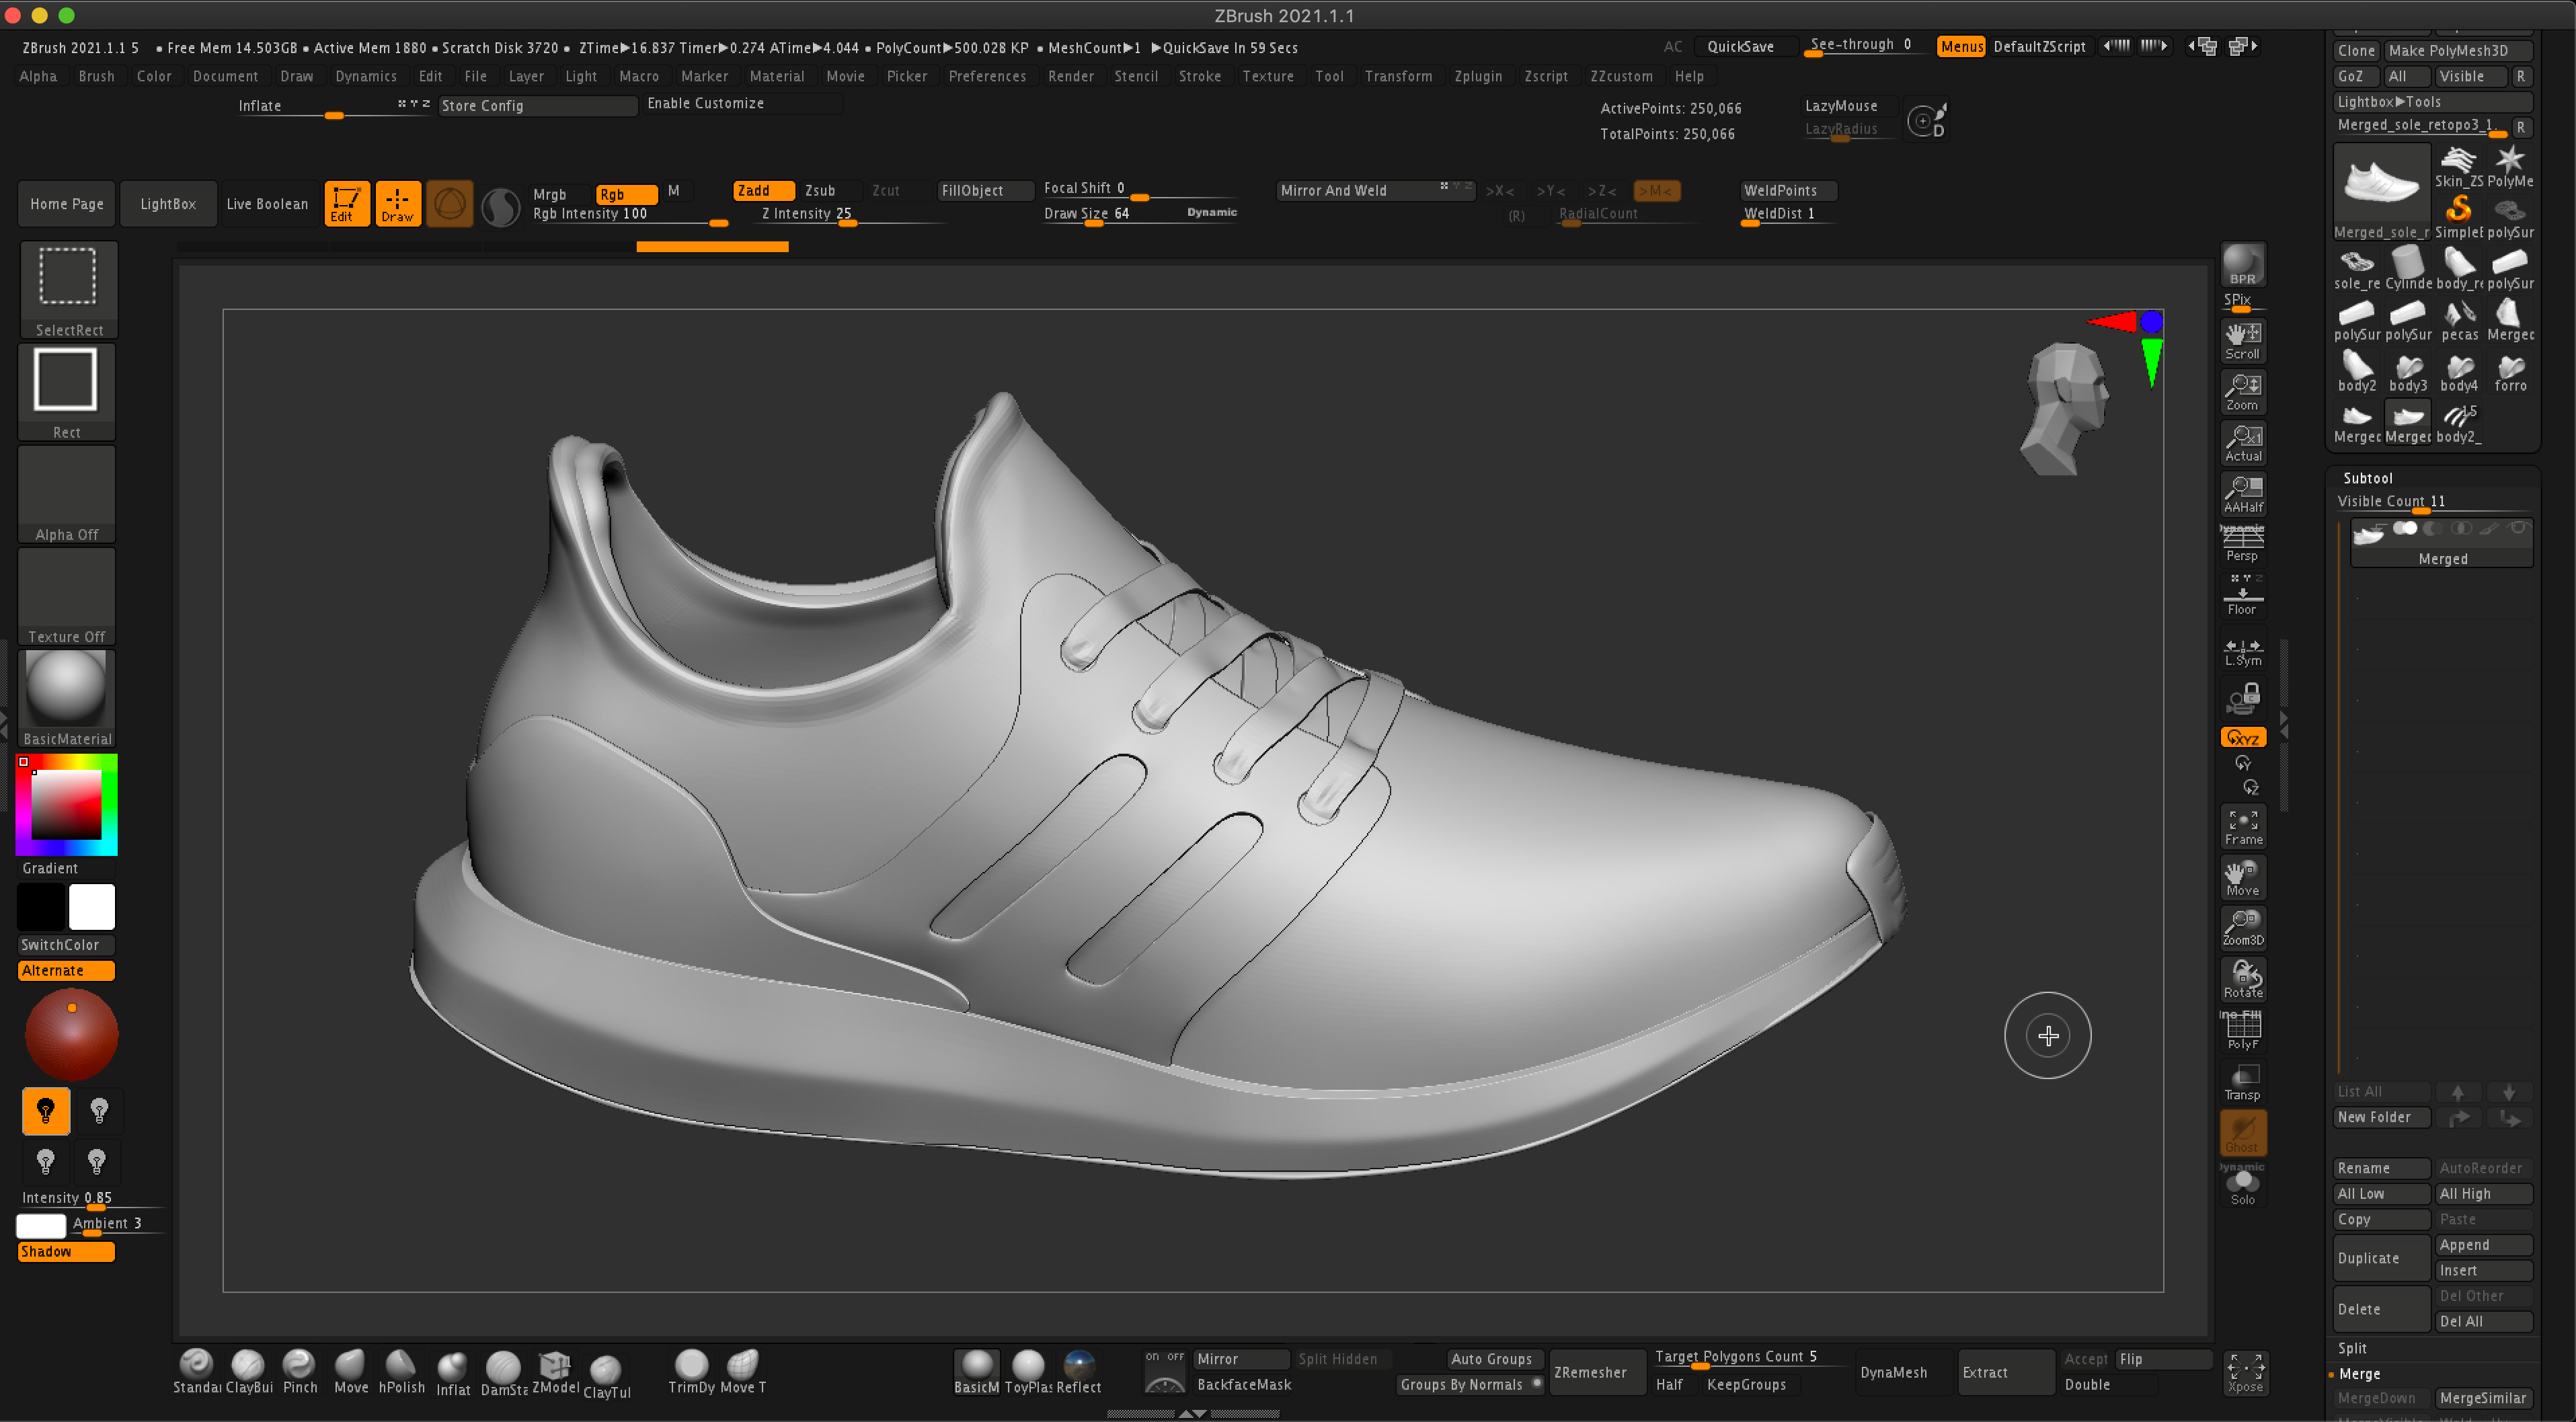Toggle Live Boolean
2576x1422 pixels.
click(267, 204)
